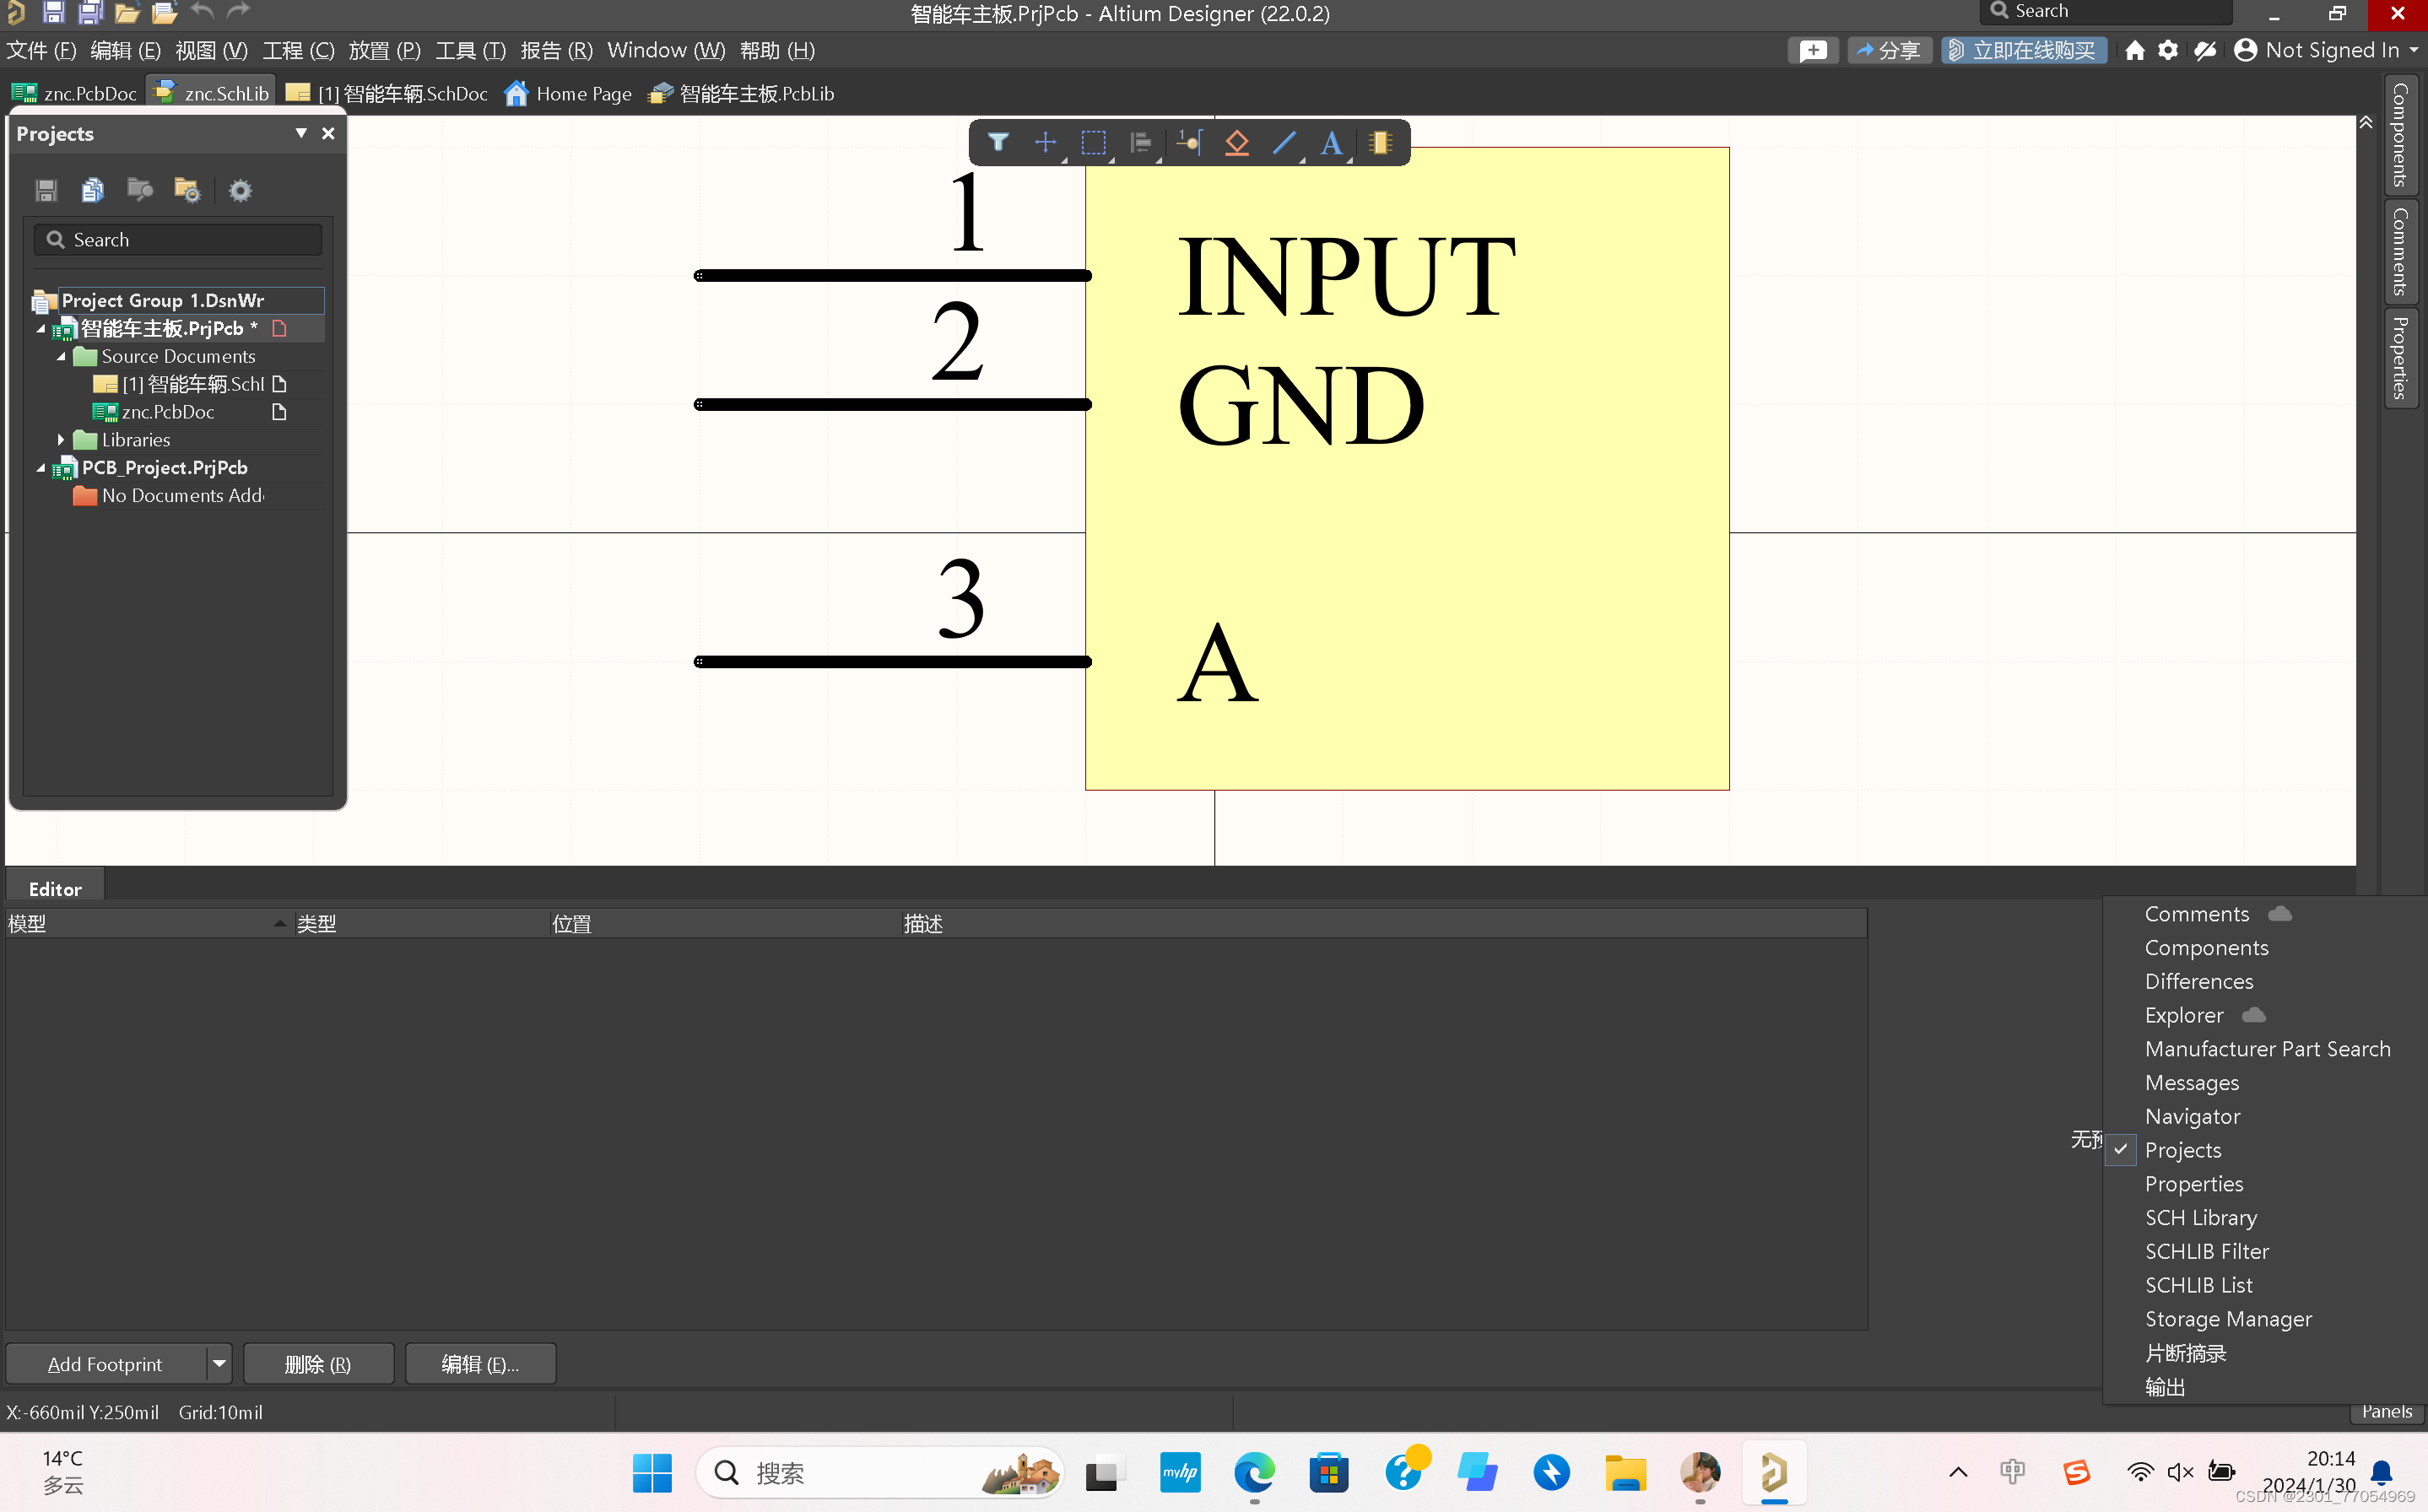This screenshot has width=2428, height=1512.
Task: Click the 删除 (R) button
Action: [318, 1364]
